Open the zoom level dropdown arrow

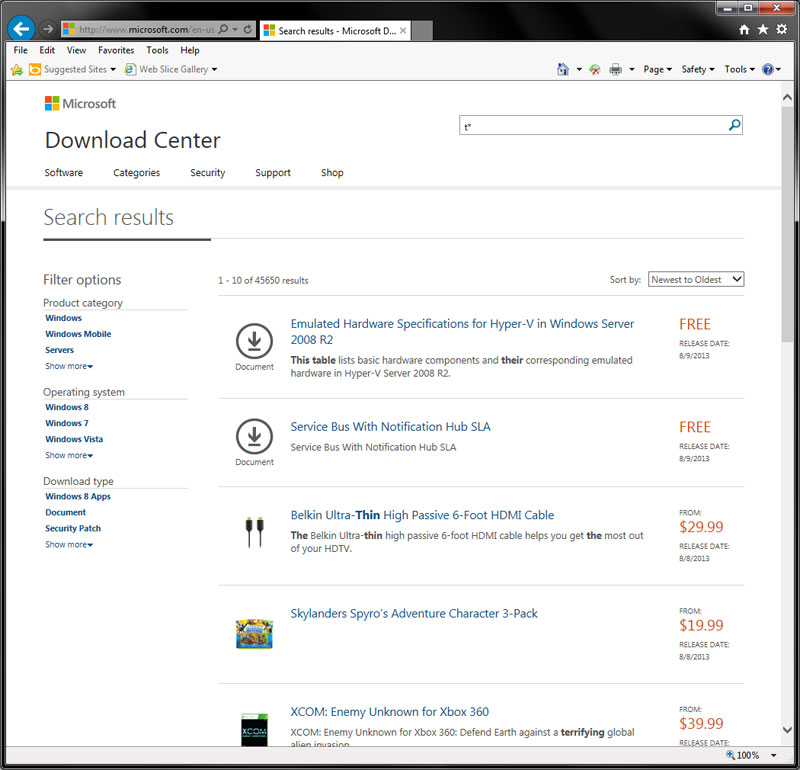coord(773,755)
